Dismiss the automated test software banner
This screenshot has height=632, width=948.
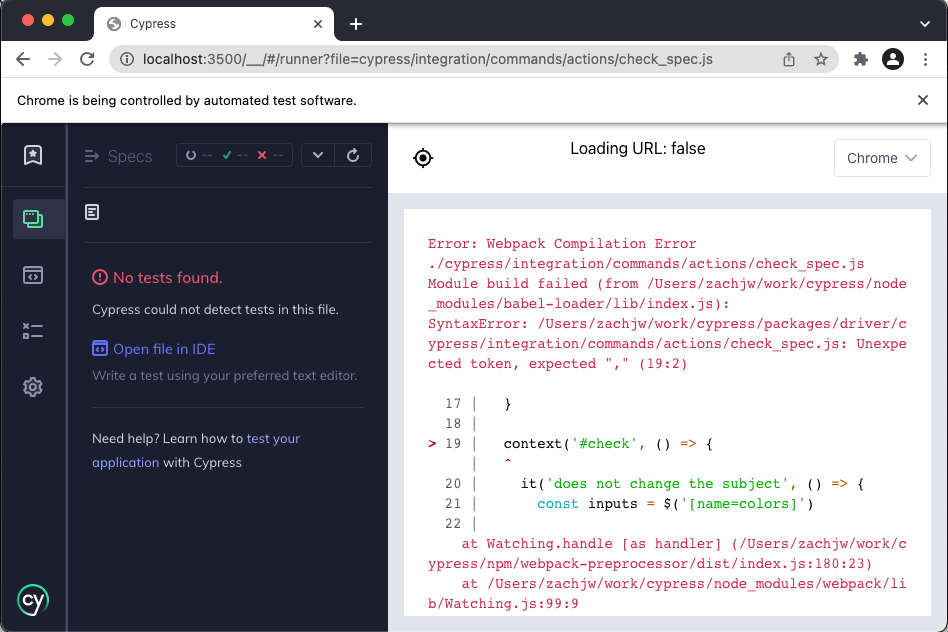(923, 100)
